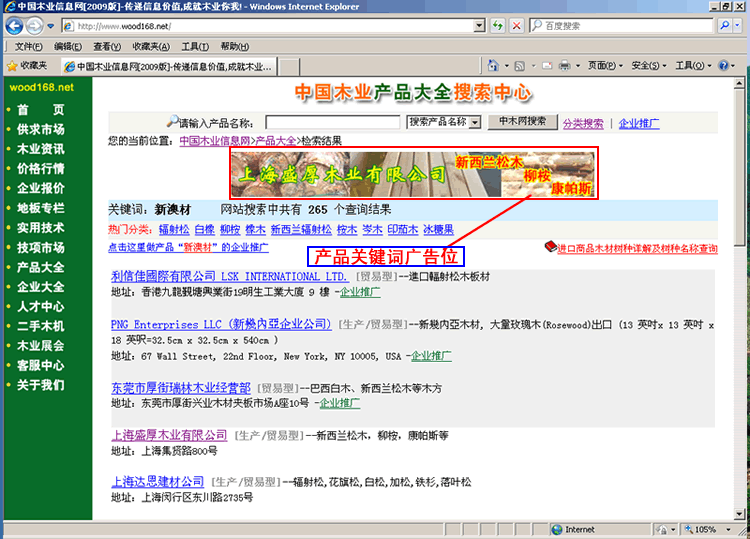Screen dimensions: 750x539
Task: Click the green Refresh icon
Action: coord(498,26)
